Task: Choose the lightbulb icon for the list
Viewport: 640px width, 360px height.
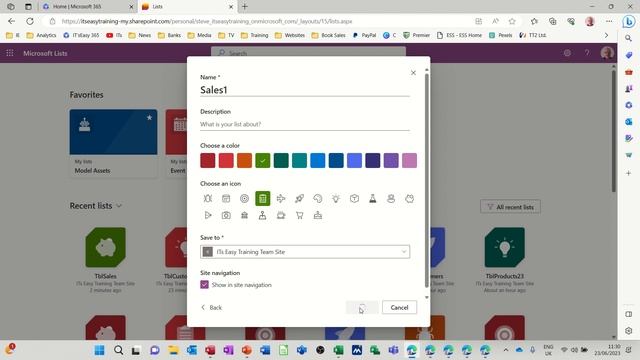Action: coord(336,199)
